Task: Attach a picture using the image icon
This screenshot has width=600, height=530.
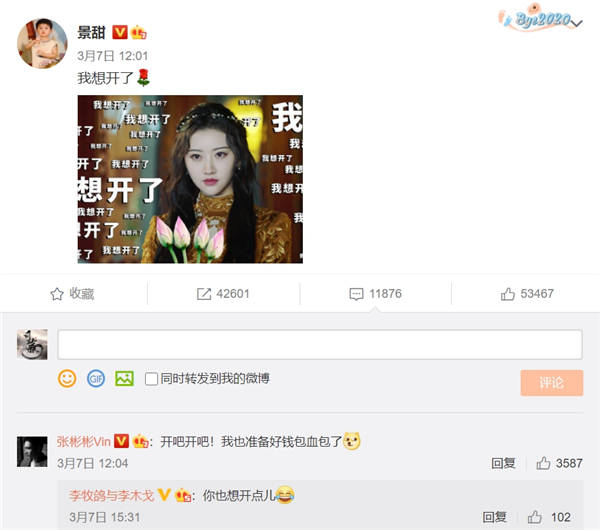Action: coord(124,378)
